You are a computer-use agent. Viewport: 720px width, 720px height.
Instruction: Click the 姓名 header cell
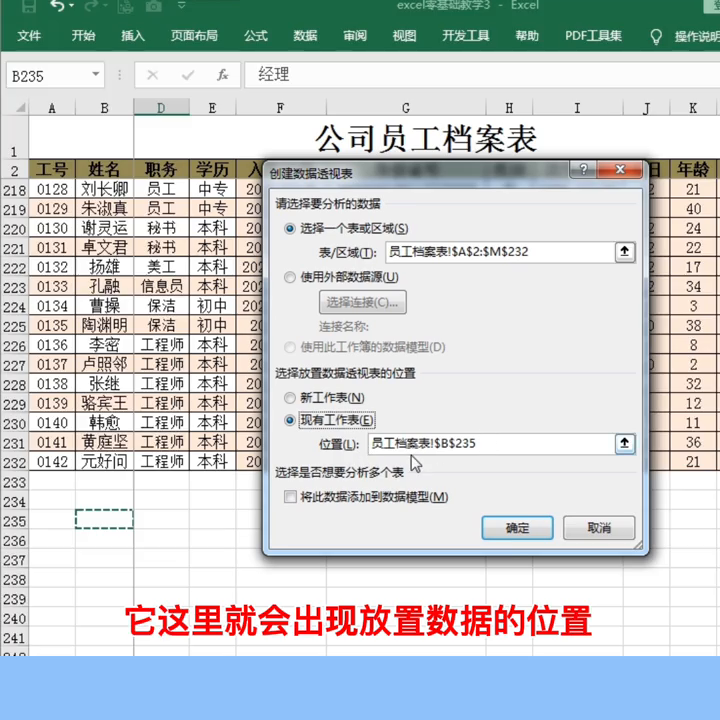click(104, 169)
